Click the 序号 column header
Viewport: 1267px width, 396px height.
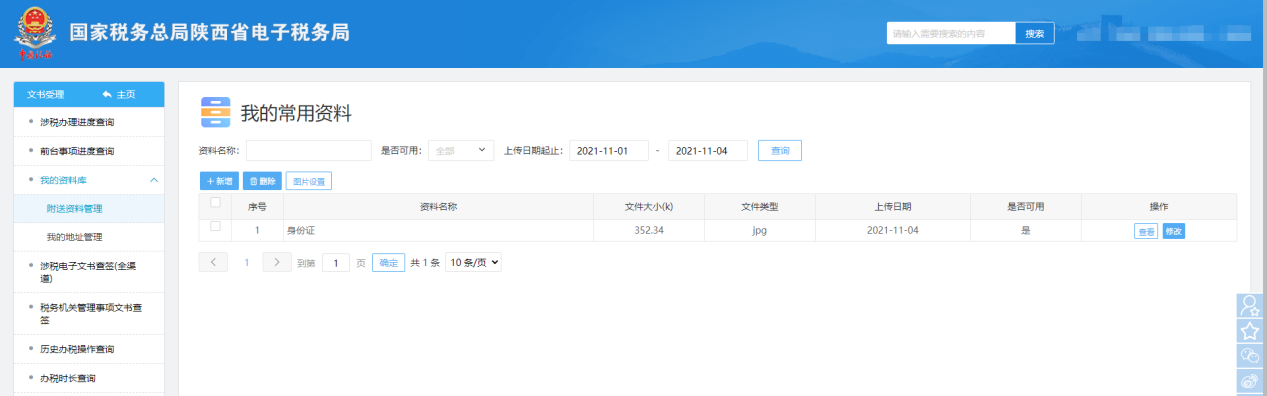click(257, 206)
